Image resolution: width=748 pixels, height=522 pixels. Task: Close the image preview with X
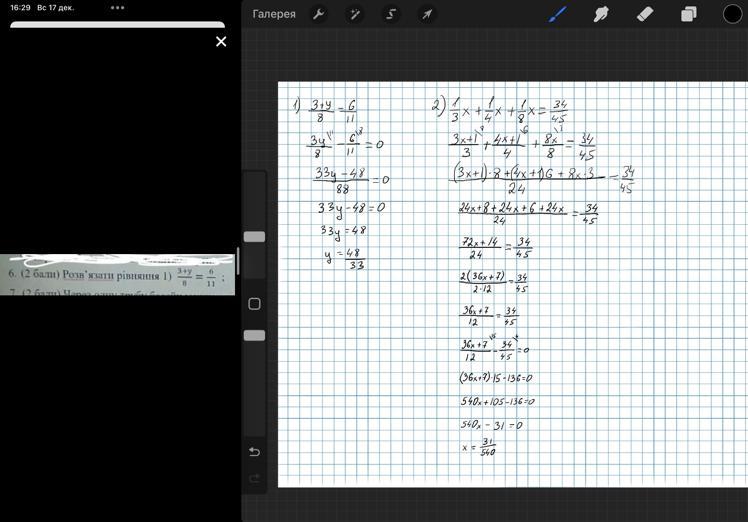coord(221,41)
